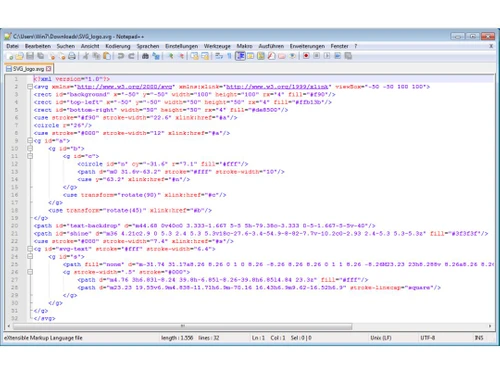This screenshot has width=500, height=375.
Task: Print the document via the Print icon
Action: tap(72, 56)
